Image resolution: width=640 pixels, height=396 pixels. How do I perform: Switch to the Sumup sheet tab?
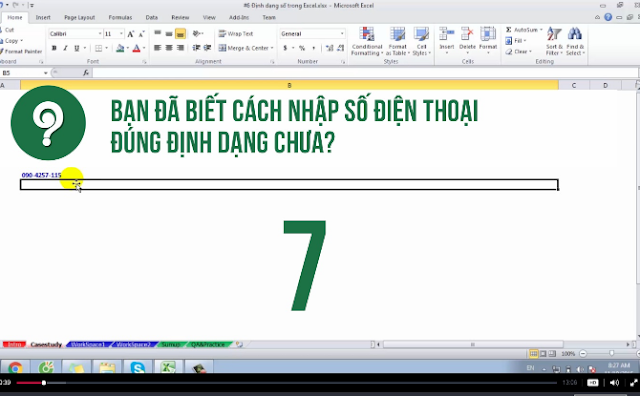point(171,345)
